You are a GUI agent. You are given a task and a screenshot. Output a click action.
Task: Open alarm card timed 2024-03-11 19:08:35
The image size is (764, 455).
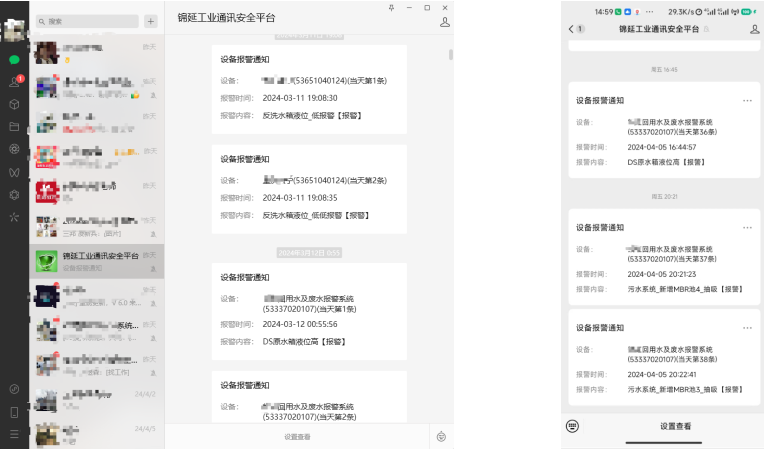click(x=309, y=189)
